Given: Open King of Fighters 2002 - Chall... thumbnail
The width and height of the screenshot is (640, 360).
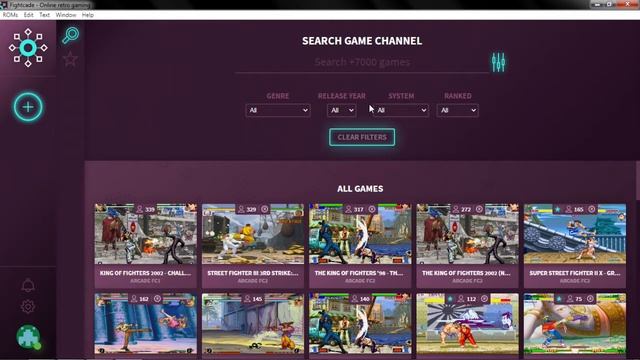Looking at the screenshot, I should 145,234.
